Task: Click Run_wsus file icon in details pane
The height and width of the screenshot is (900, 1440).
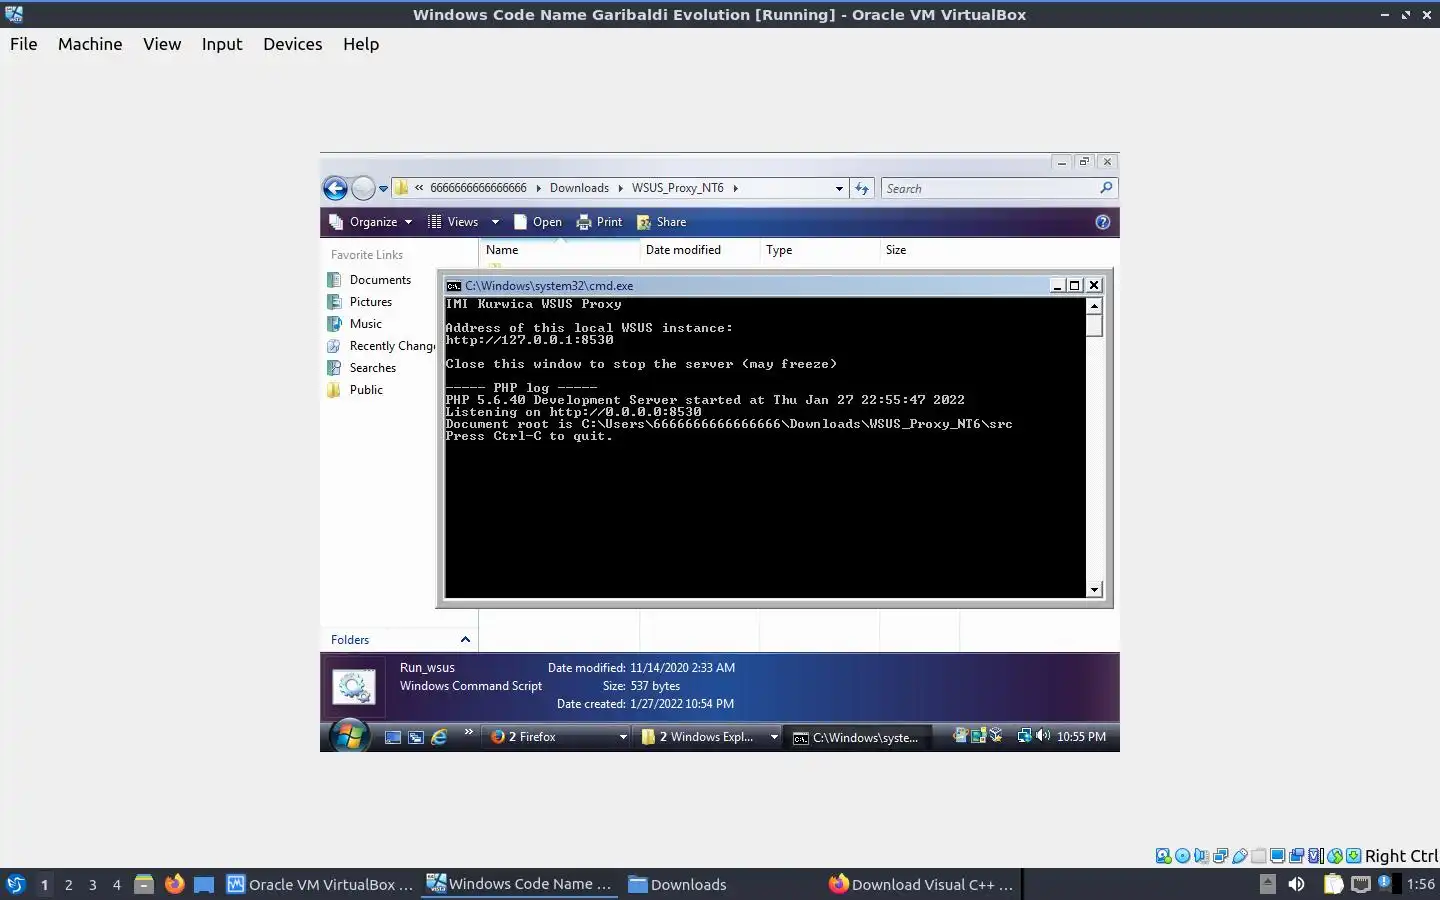Action: pos(353,687)
